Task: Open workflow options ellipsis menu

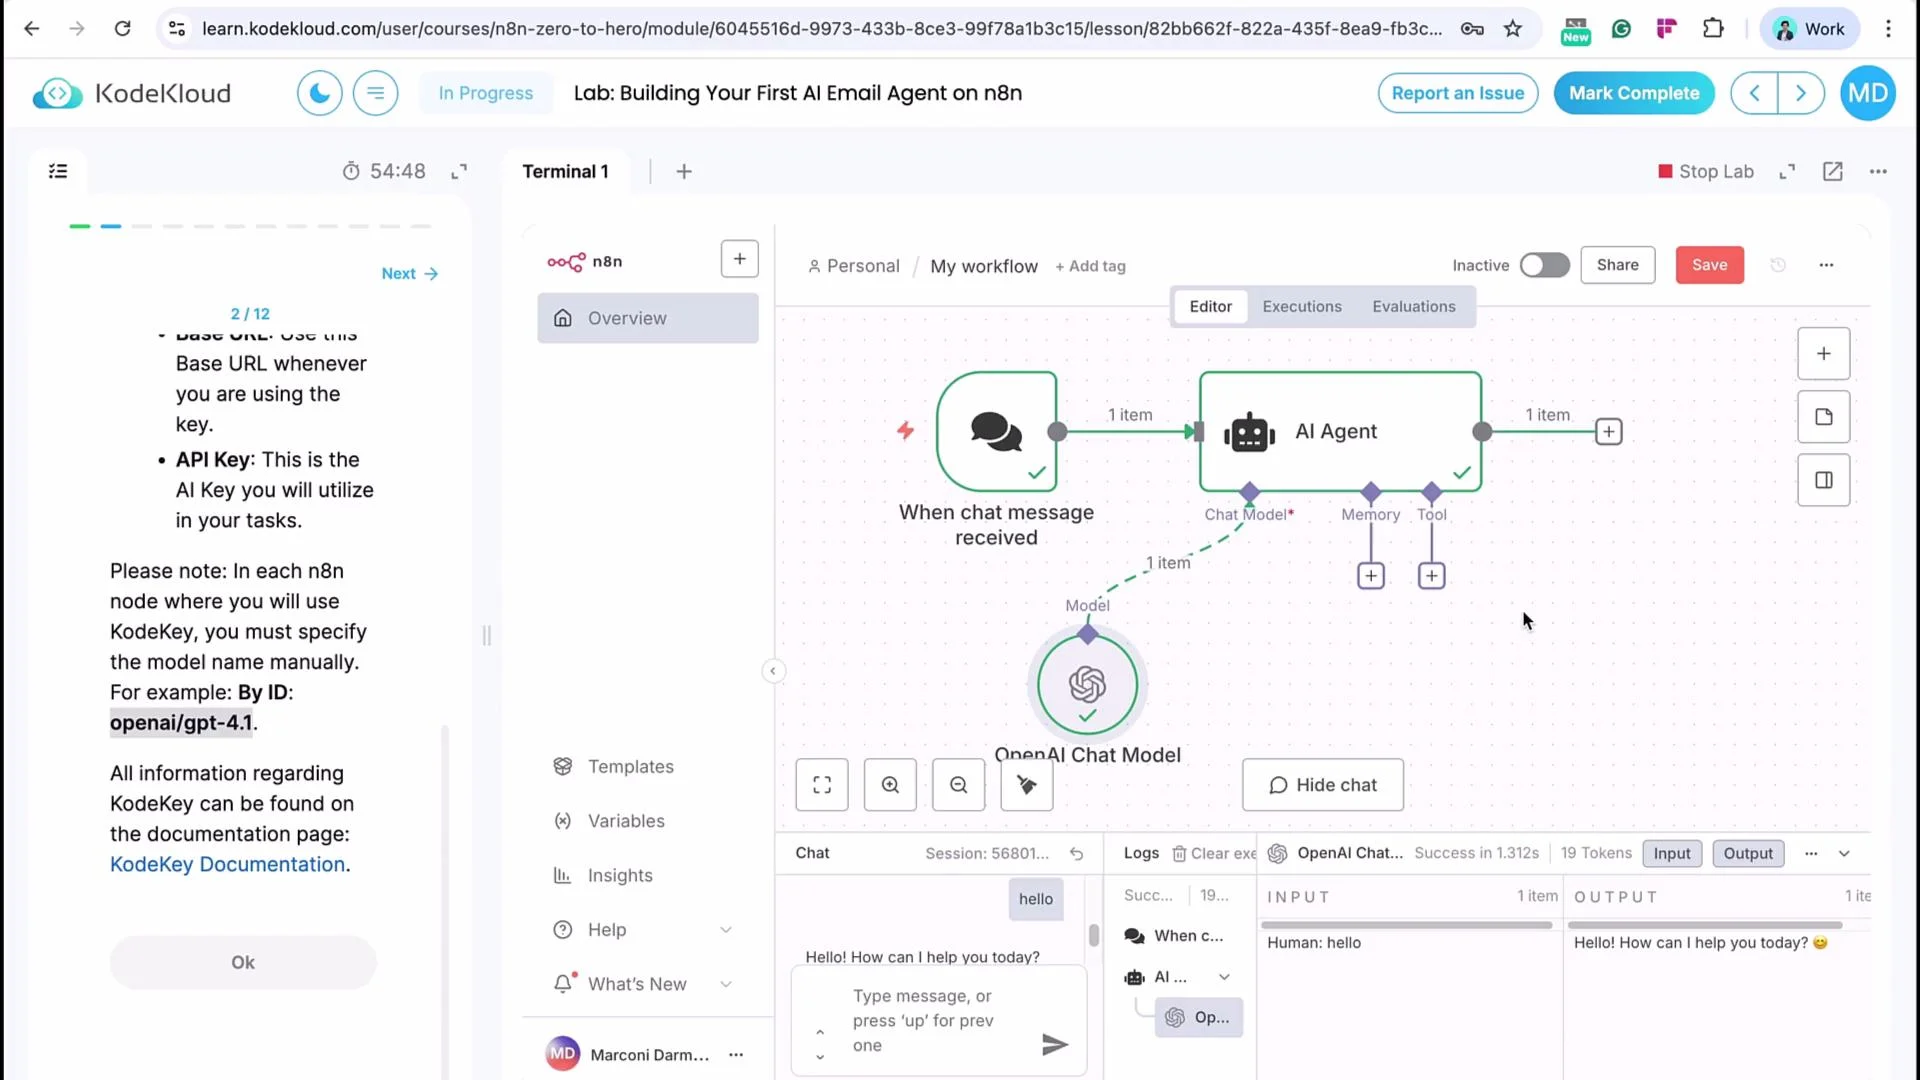Action: coord(1826,265)
